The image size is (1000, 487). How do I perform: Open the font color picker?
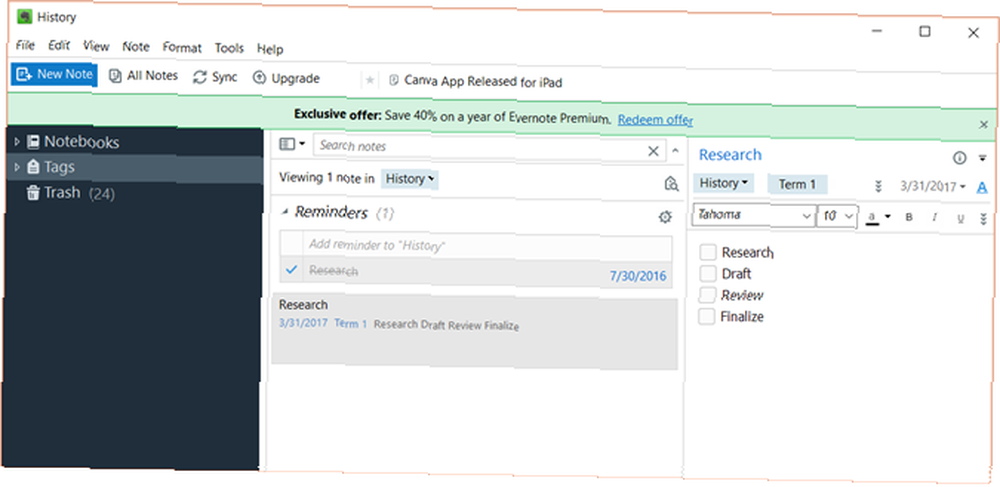click(878, 217)
